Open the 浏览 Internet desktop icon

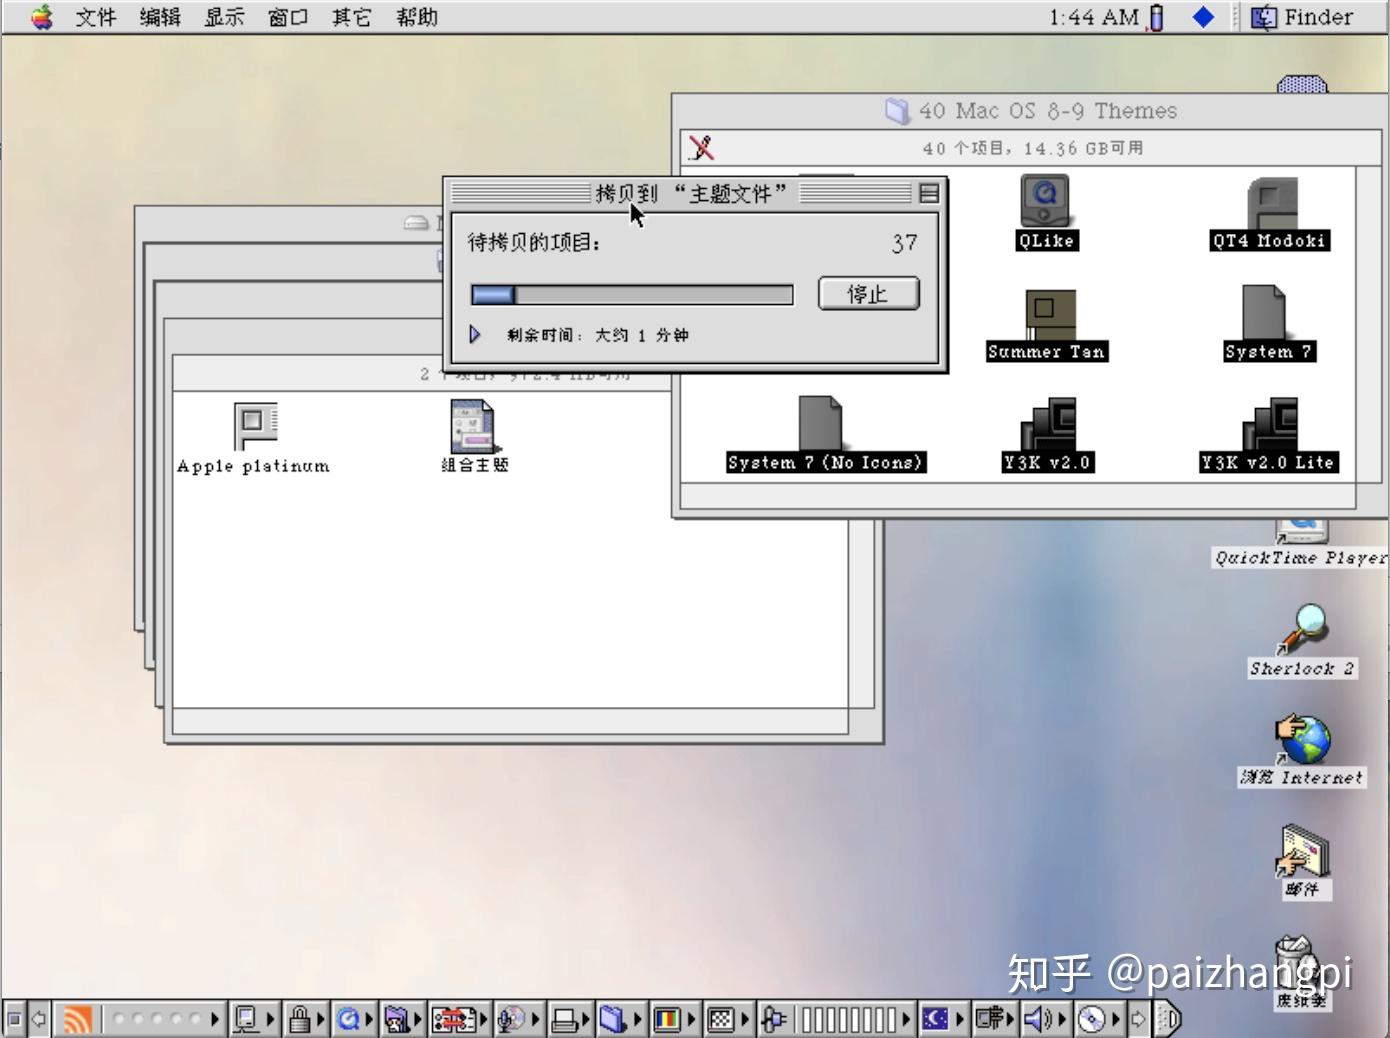click(x=1302, y=740)
